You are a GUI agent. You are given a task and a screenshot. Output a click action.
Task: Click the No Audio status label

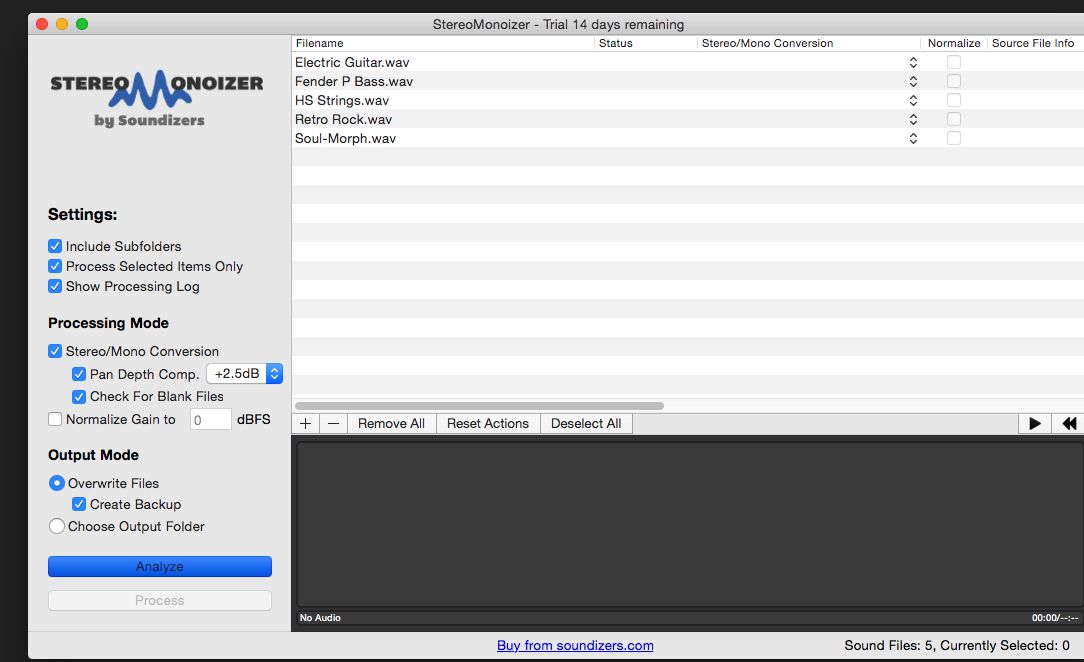tap(320, 618)
